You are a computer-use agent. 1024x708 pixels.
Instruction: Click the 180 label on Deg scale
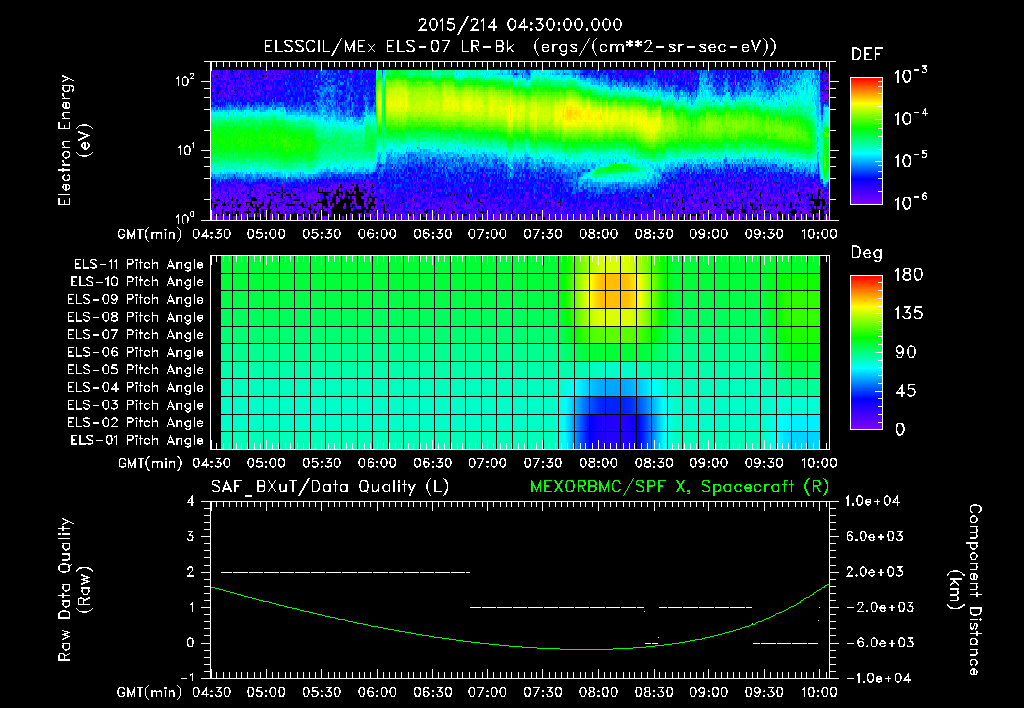click(908, 275)
